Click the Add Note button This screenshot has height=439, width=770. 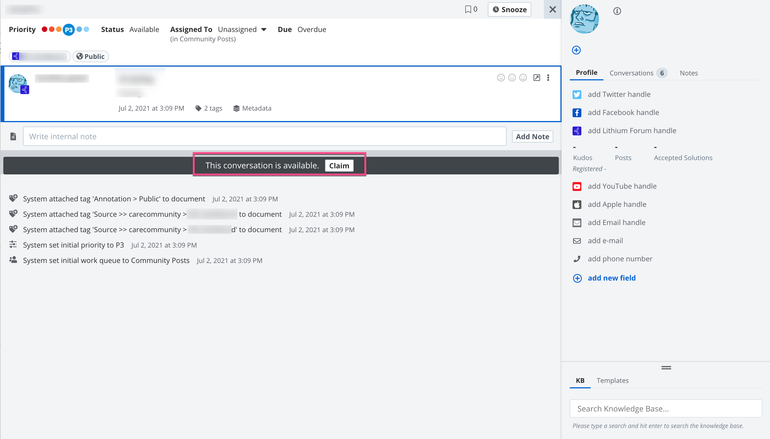click(532, 137)
